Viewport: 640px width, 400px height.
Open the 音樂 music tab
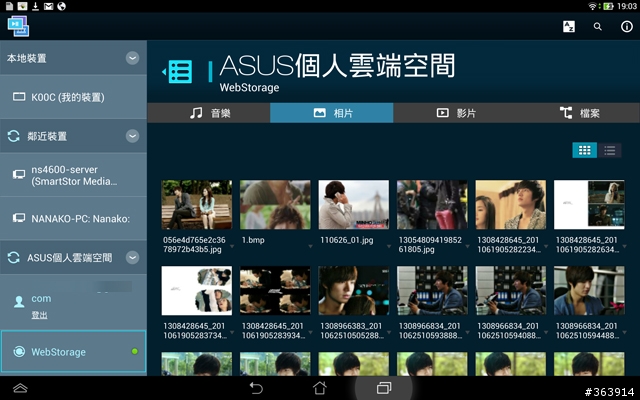click(x=209, y=113)
